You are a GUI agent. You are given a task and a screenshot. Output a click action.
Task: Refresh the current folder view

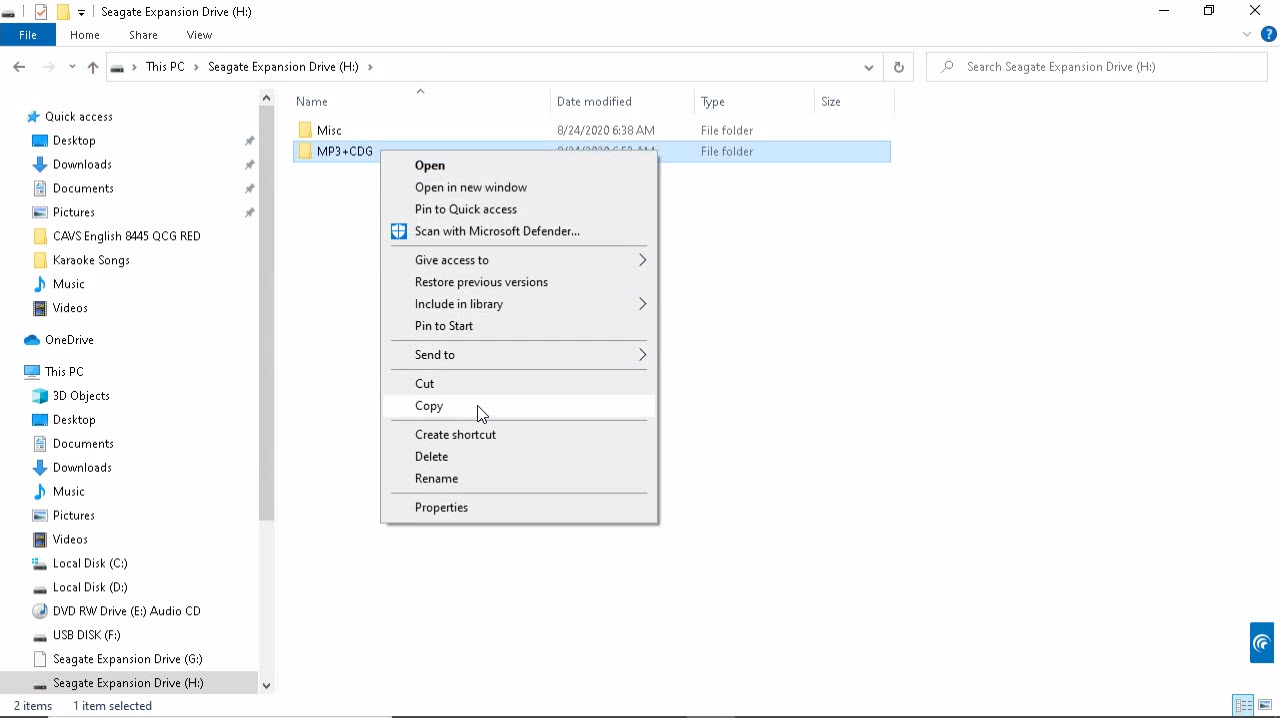point(898,67)
